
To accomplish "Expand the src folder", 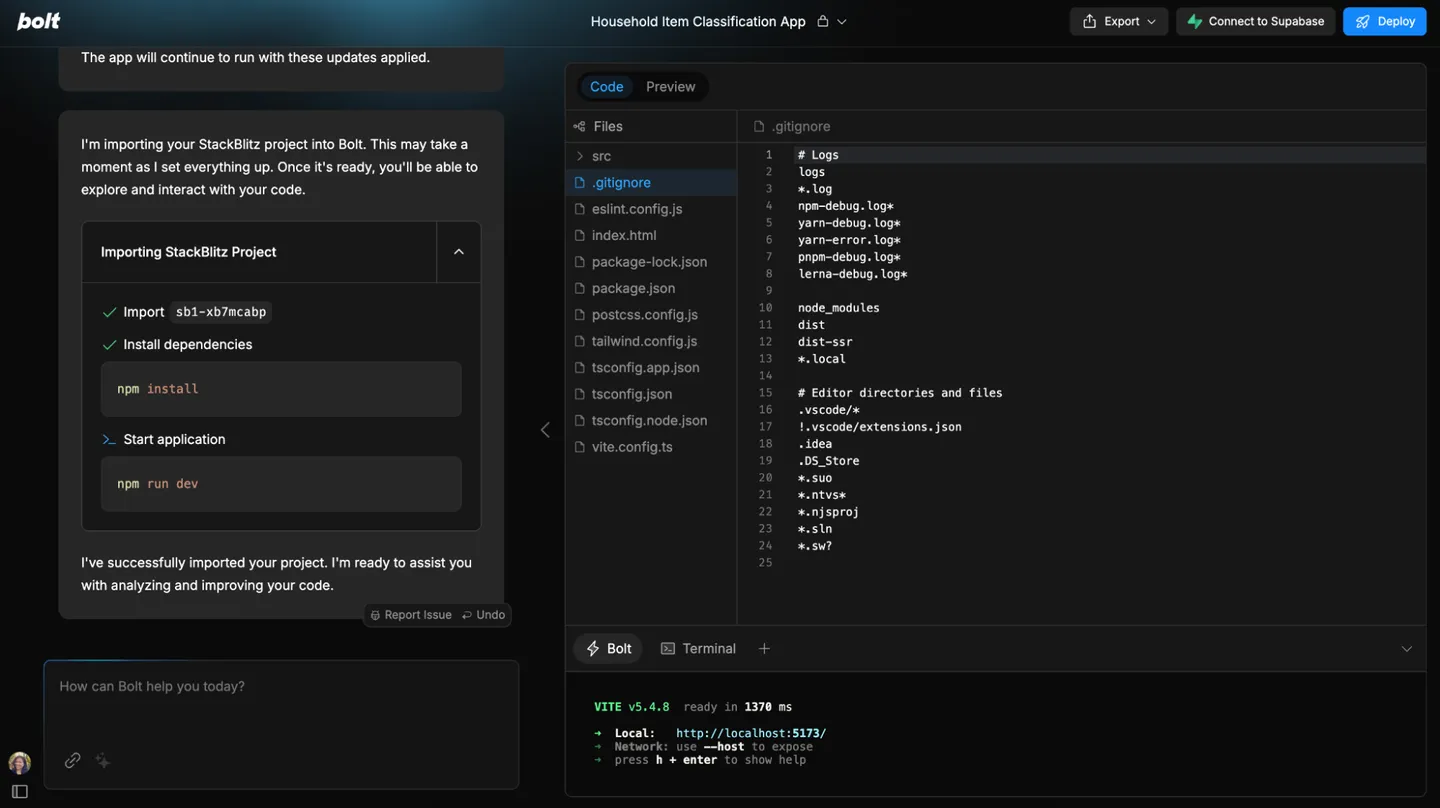I will [601, 156].
